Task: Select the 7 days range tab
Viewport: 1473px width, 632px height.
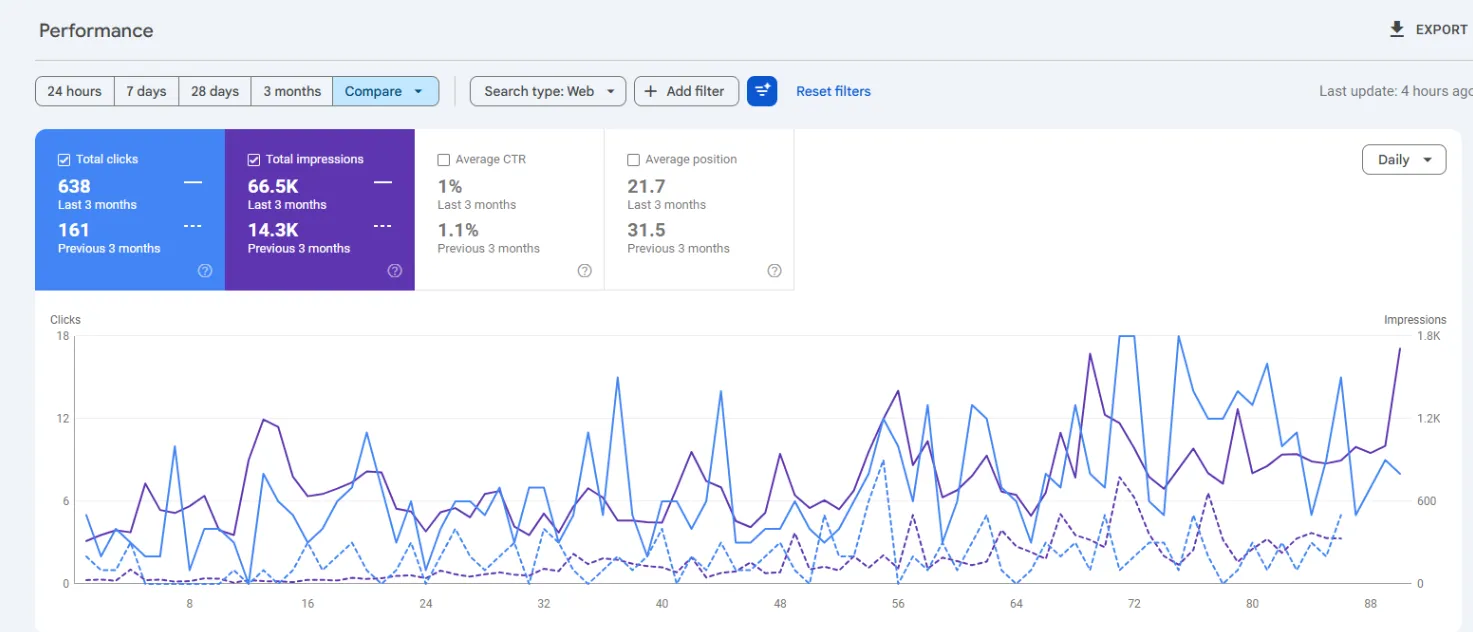Action: click(146, 91)
